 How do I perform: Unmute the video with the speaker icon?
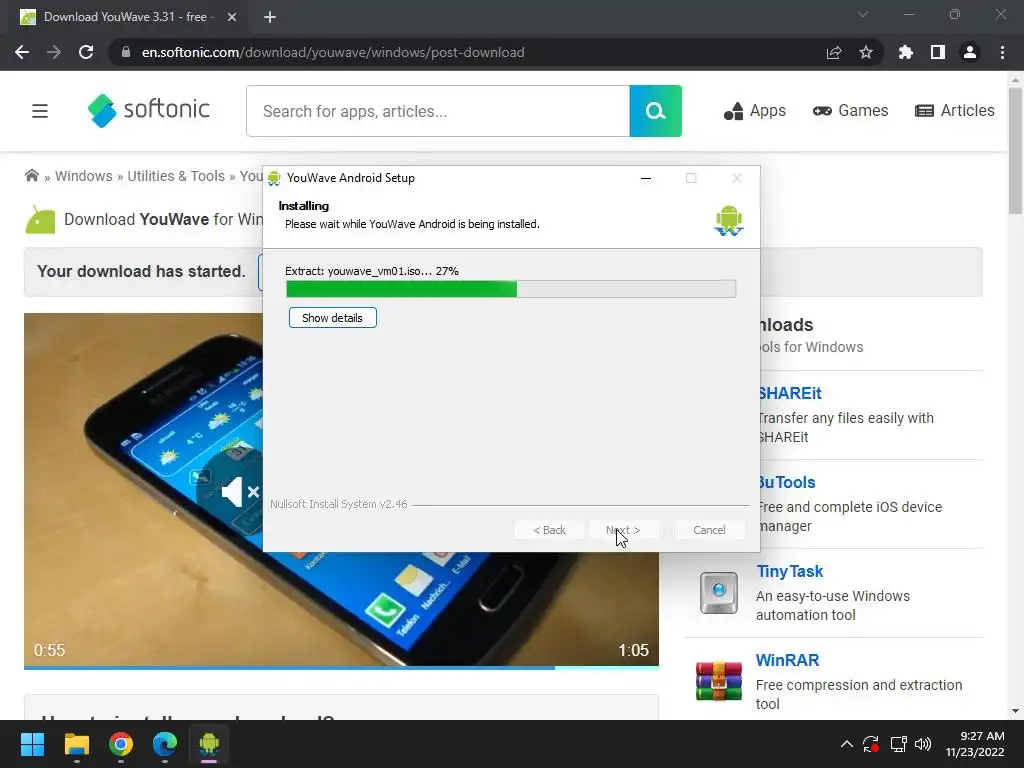(x=240, y=492)
